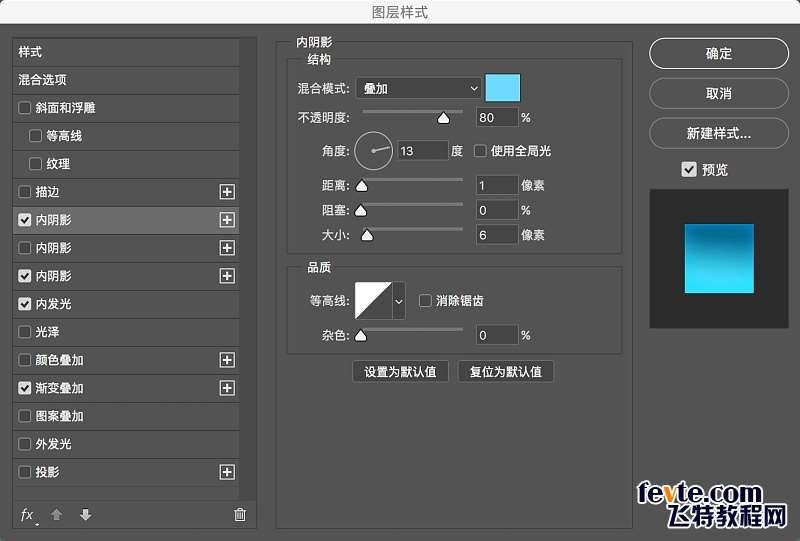Click the 取消 button
The width and height of the screenshot is (800, 541).
(719, 93)
